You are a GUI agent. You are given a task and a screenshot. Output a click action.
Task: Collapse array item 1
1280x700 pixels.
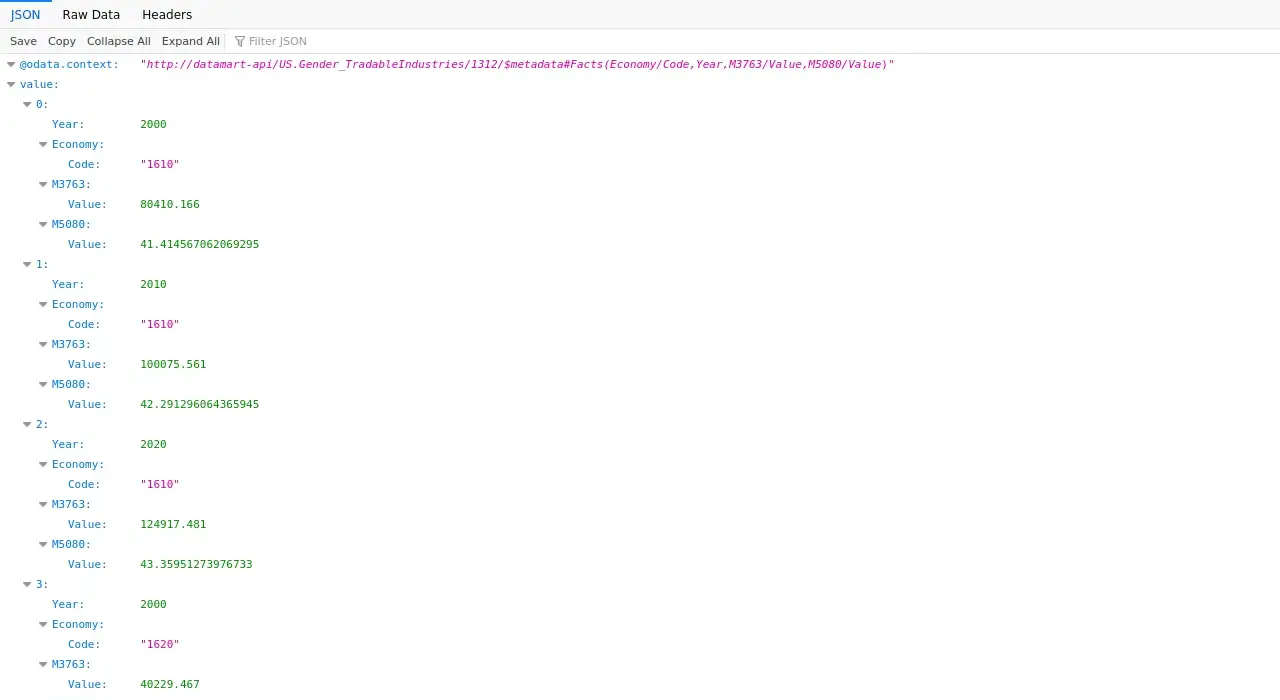click(27, 264)
